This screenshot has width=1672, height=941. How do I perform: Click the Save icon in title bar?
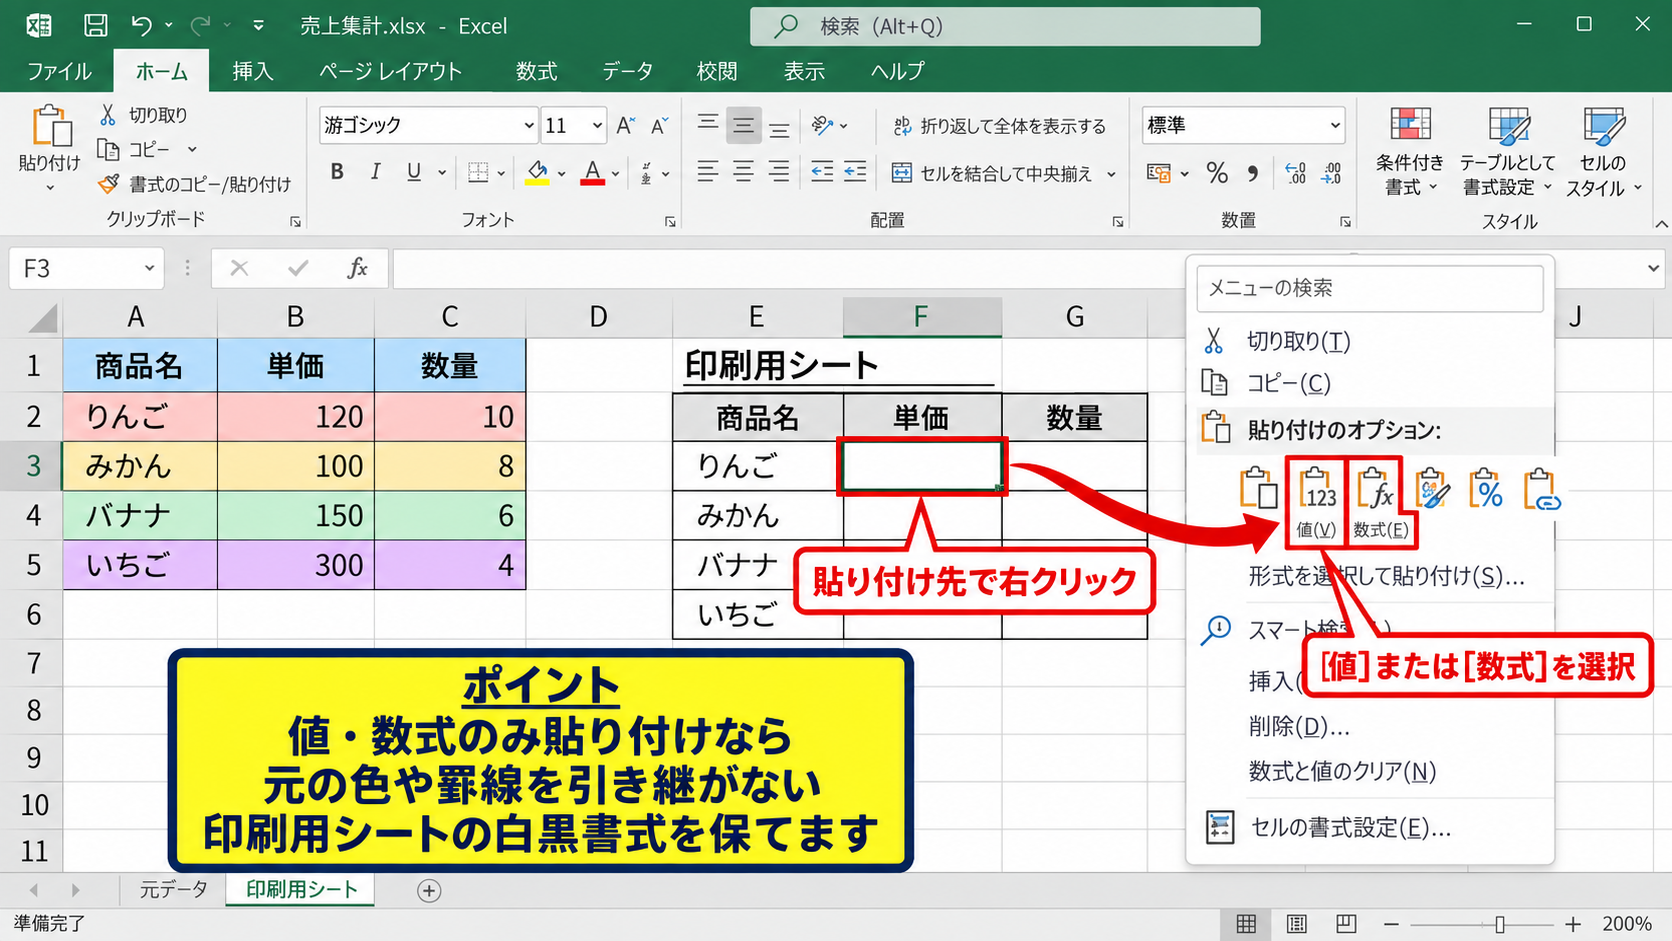tap(95, 25)
